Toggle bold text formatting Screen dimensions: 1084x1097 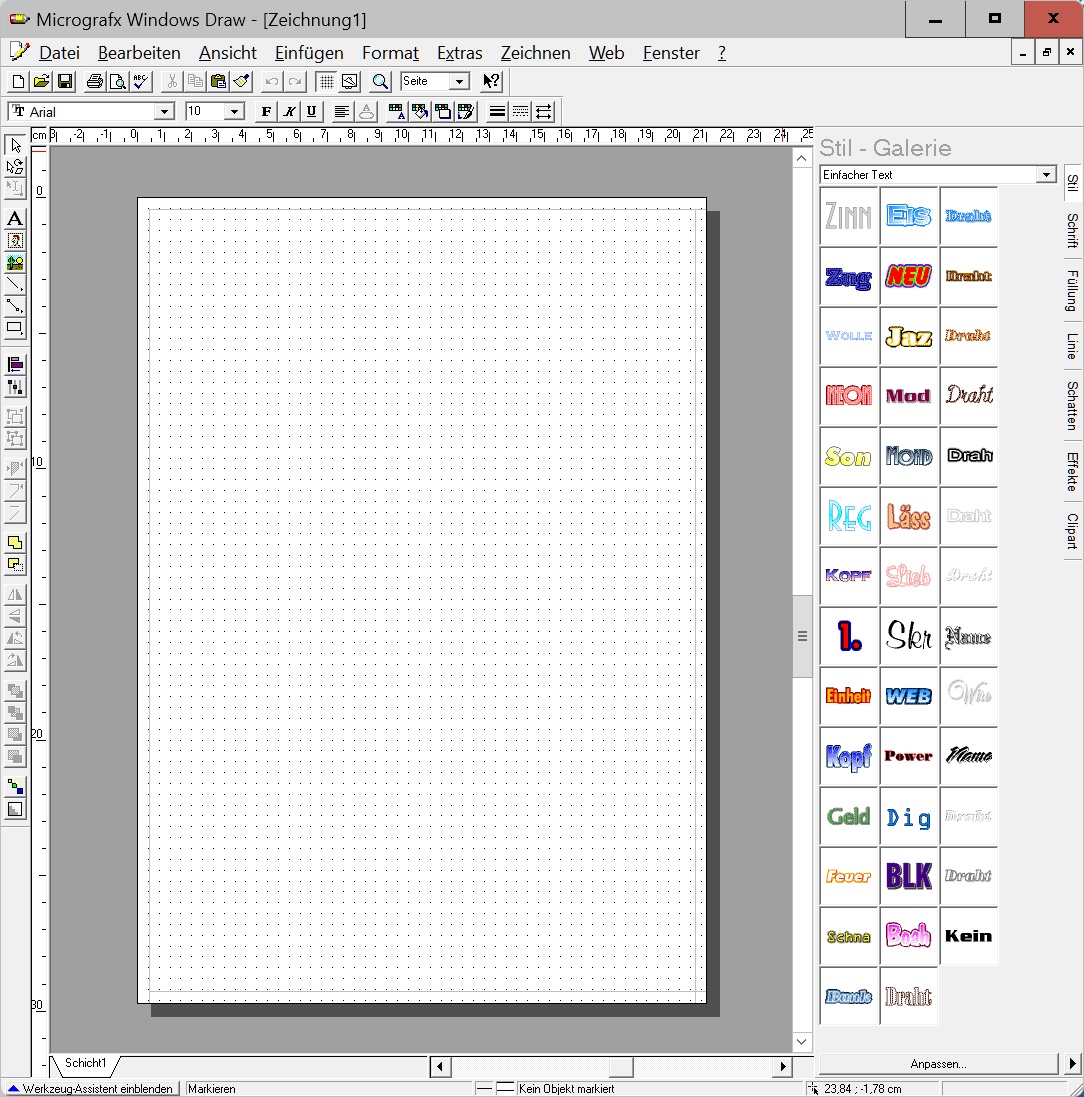pos(265,111)
